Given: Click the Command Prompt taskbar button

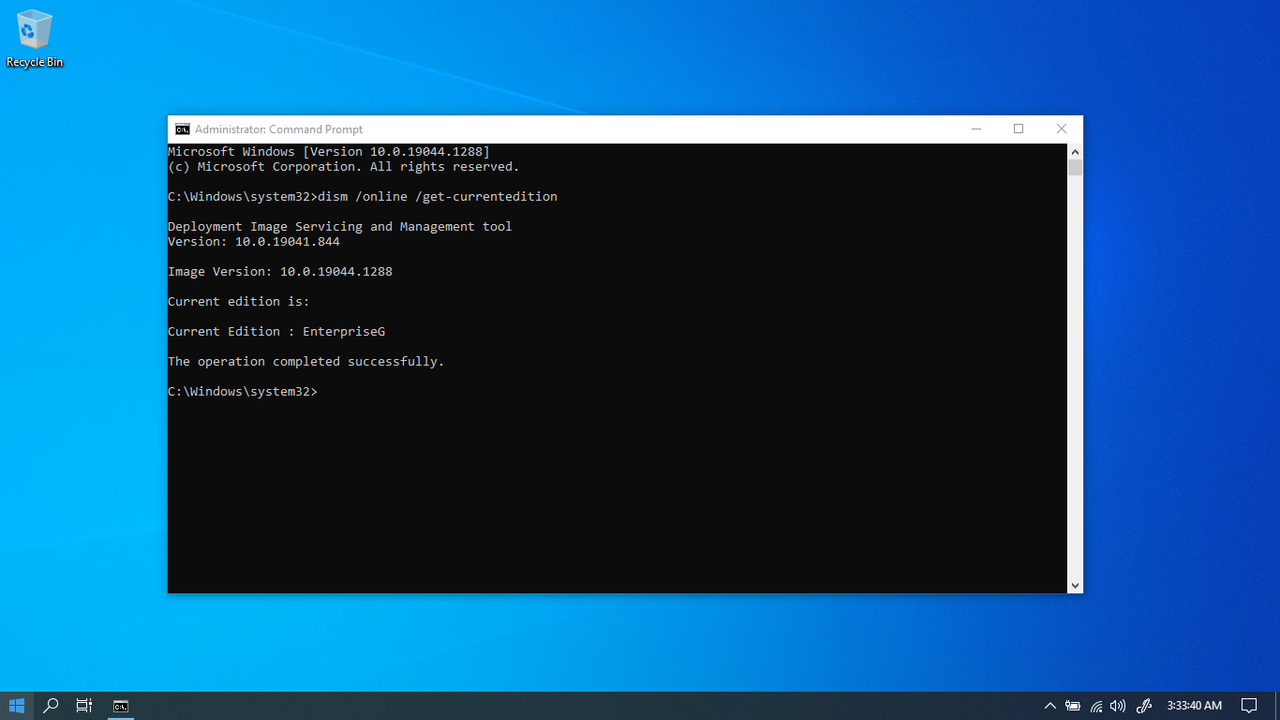Looking at the screenshot, I should (x=120, y=706).
